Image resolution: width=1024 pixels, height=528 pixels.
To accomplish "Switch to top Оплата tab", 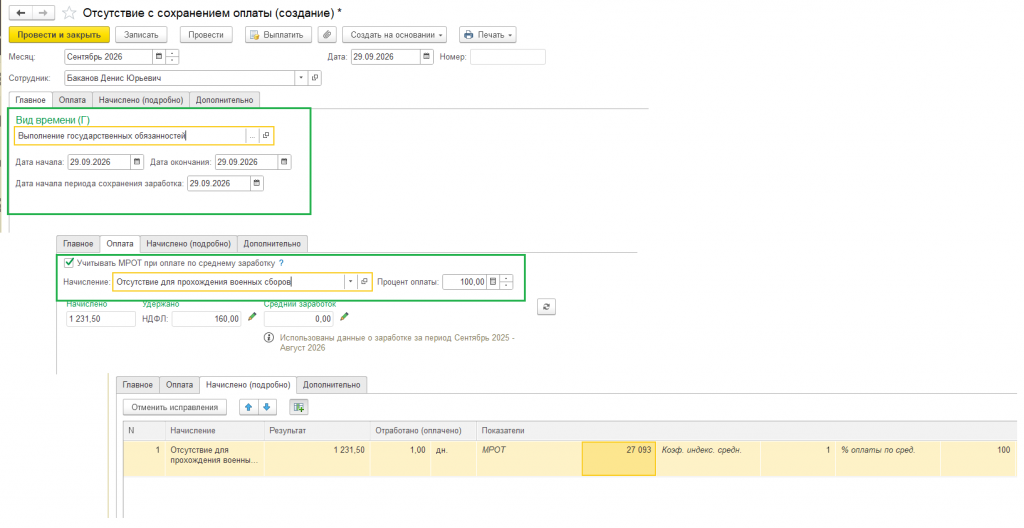I will pos(72,100).
